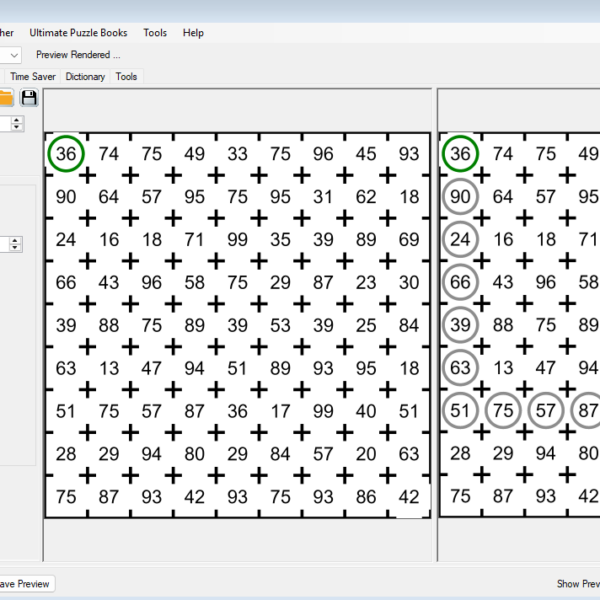Click the number 17 in left puzzle
The image size is (600, 600).
click(280, 411)
